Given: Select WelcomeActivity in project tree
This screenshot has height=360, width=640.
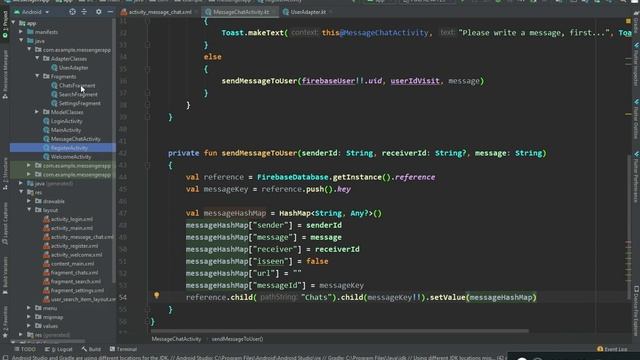Looking at the screenshot, I should pyautogui.click(x=67, y=157).
